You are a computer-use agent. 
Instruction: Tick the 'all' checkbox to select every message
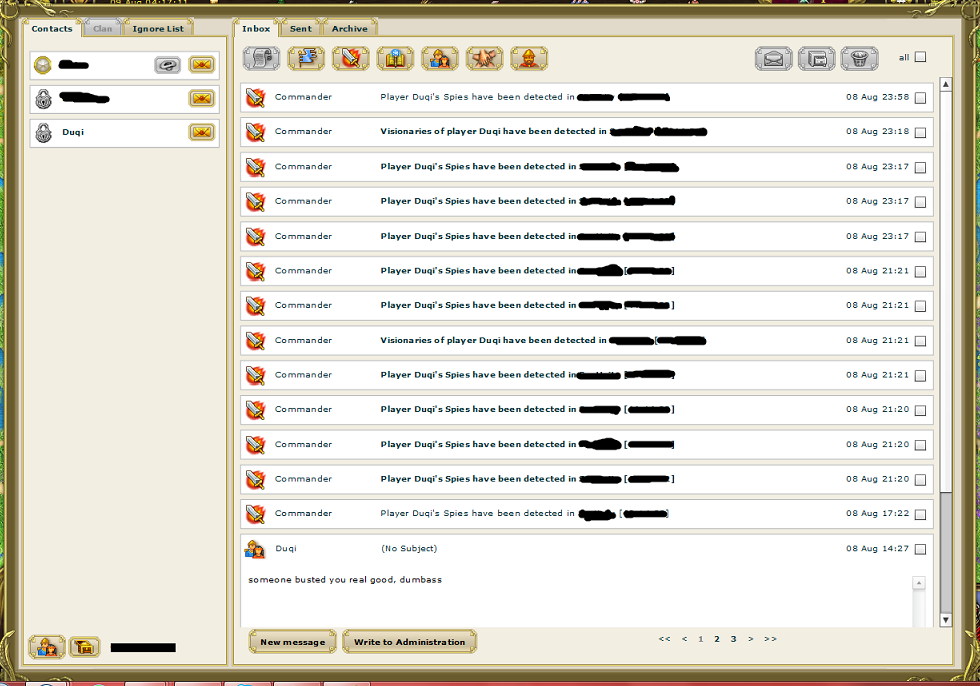pos(920,57)
